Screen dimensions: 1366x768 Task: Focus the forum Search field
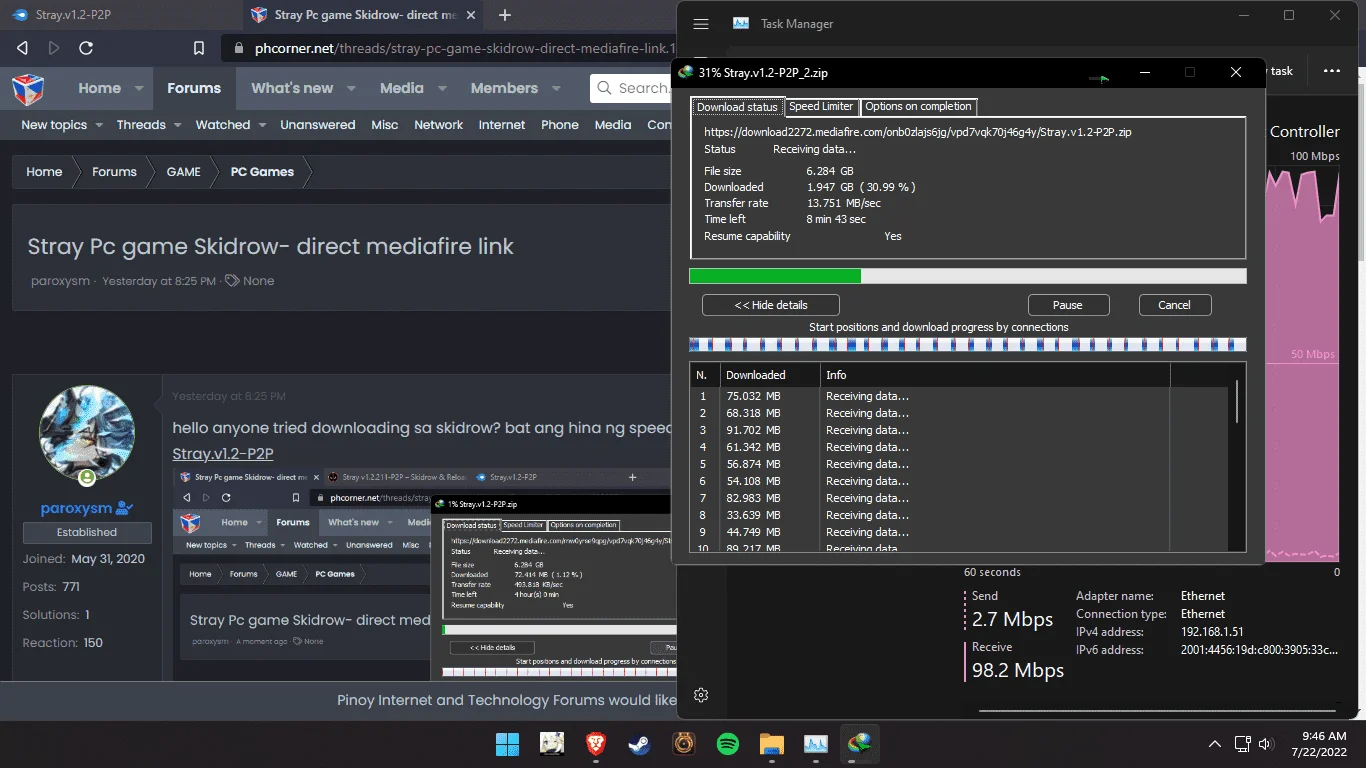pyautogui.click(x=633, y=88)
